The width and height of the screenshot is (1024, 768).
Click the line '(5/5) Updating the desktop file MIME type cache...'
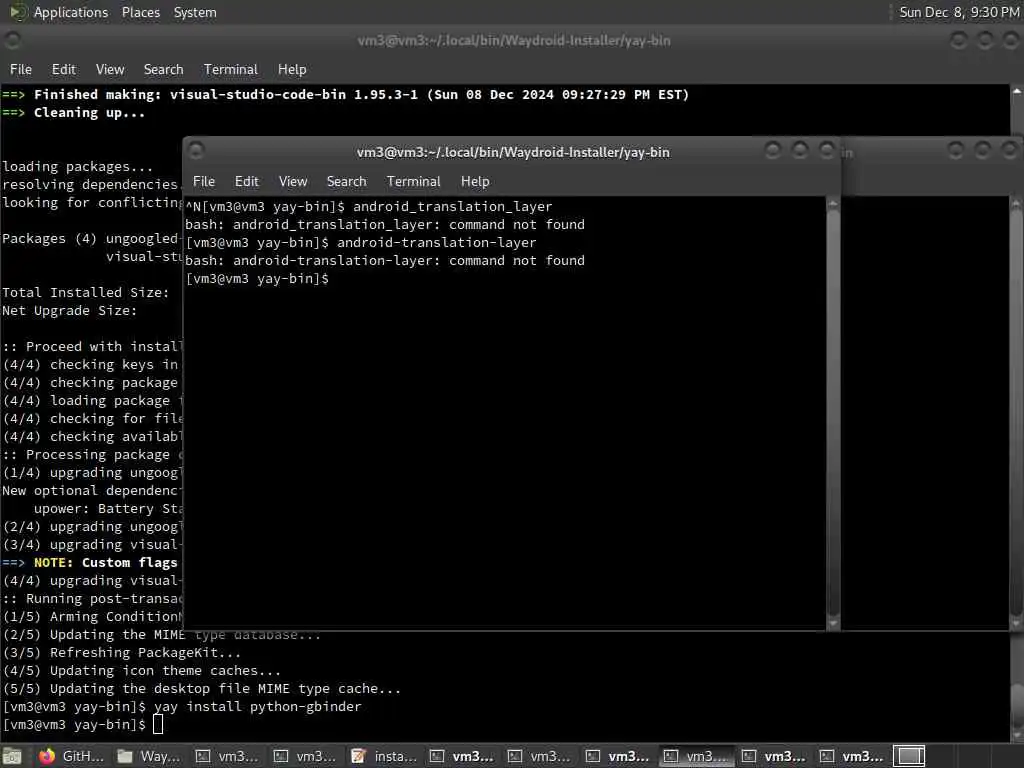point(202,689)
